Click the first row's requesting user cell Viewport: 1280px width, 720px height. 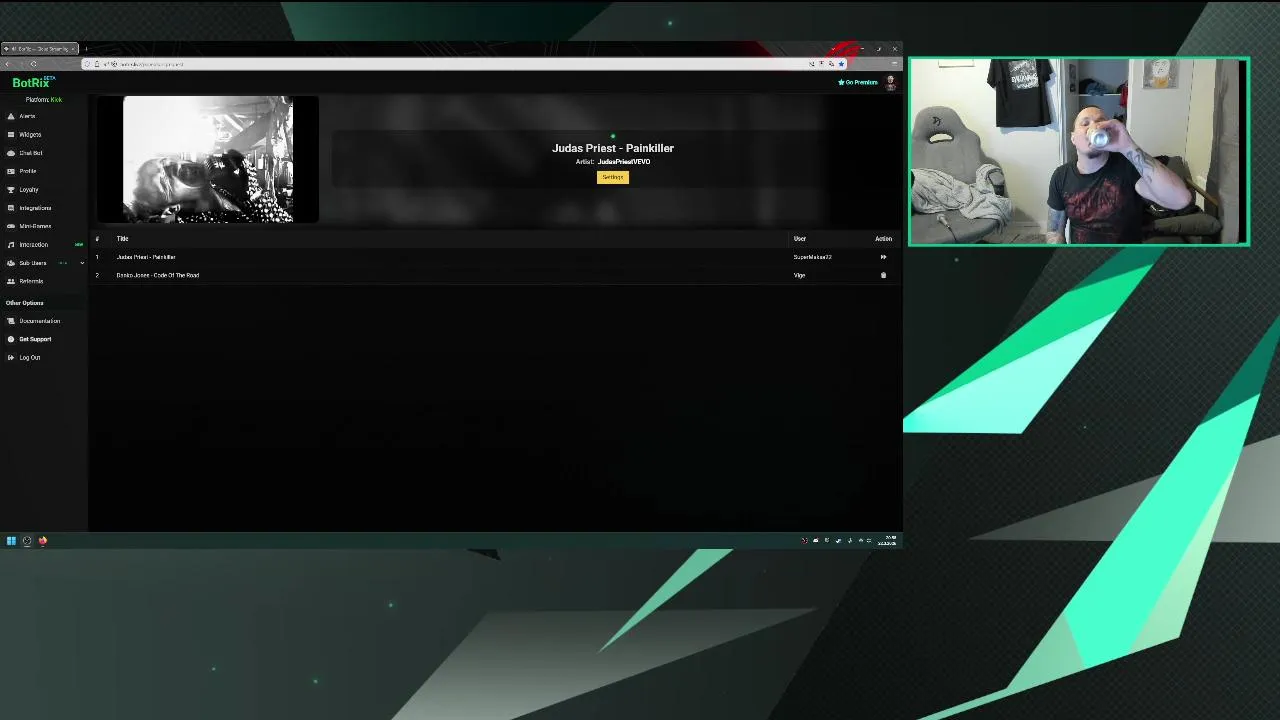pos(813,257)
